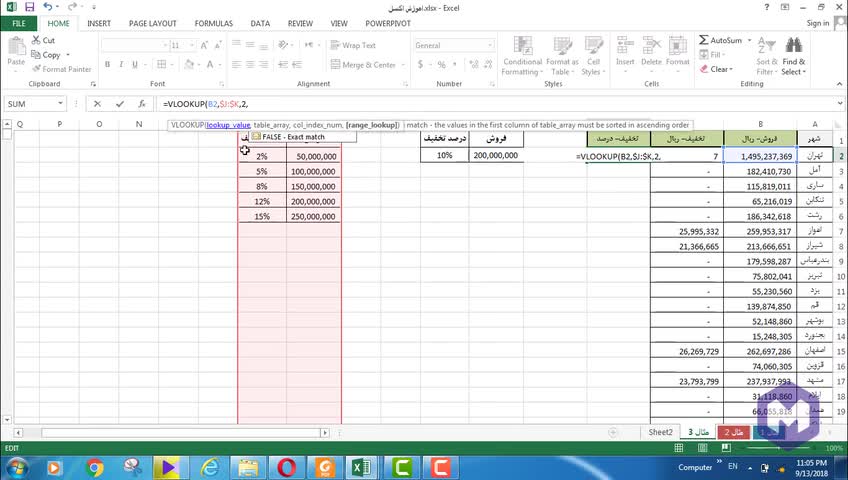
Task: Open Google Chrome from the taskbar
Action: coord(94,468)
